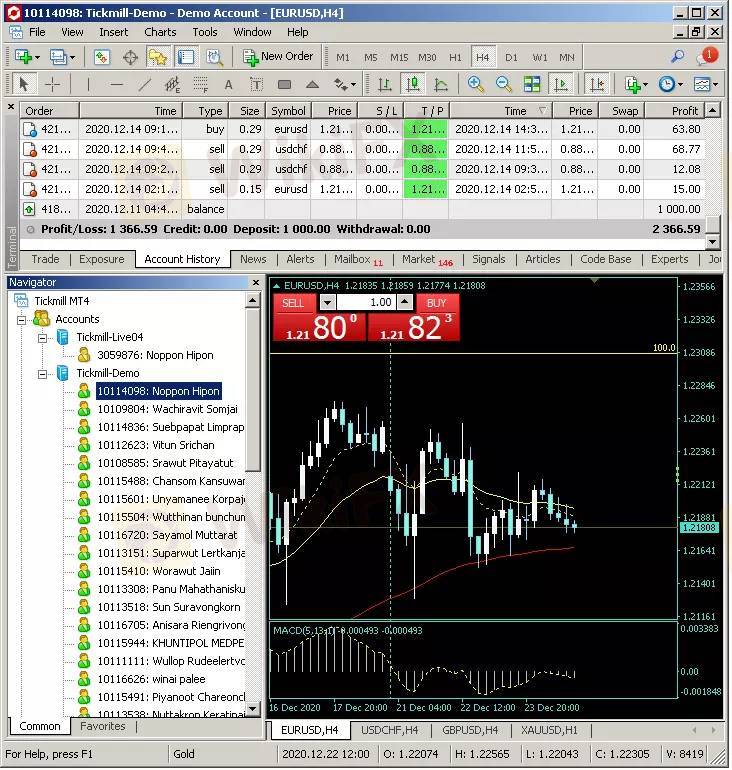
Task: Toggle the M15 timeframe button
Action: tap(399, 57)
